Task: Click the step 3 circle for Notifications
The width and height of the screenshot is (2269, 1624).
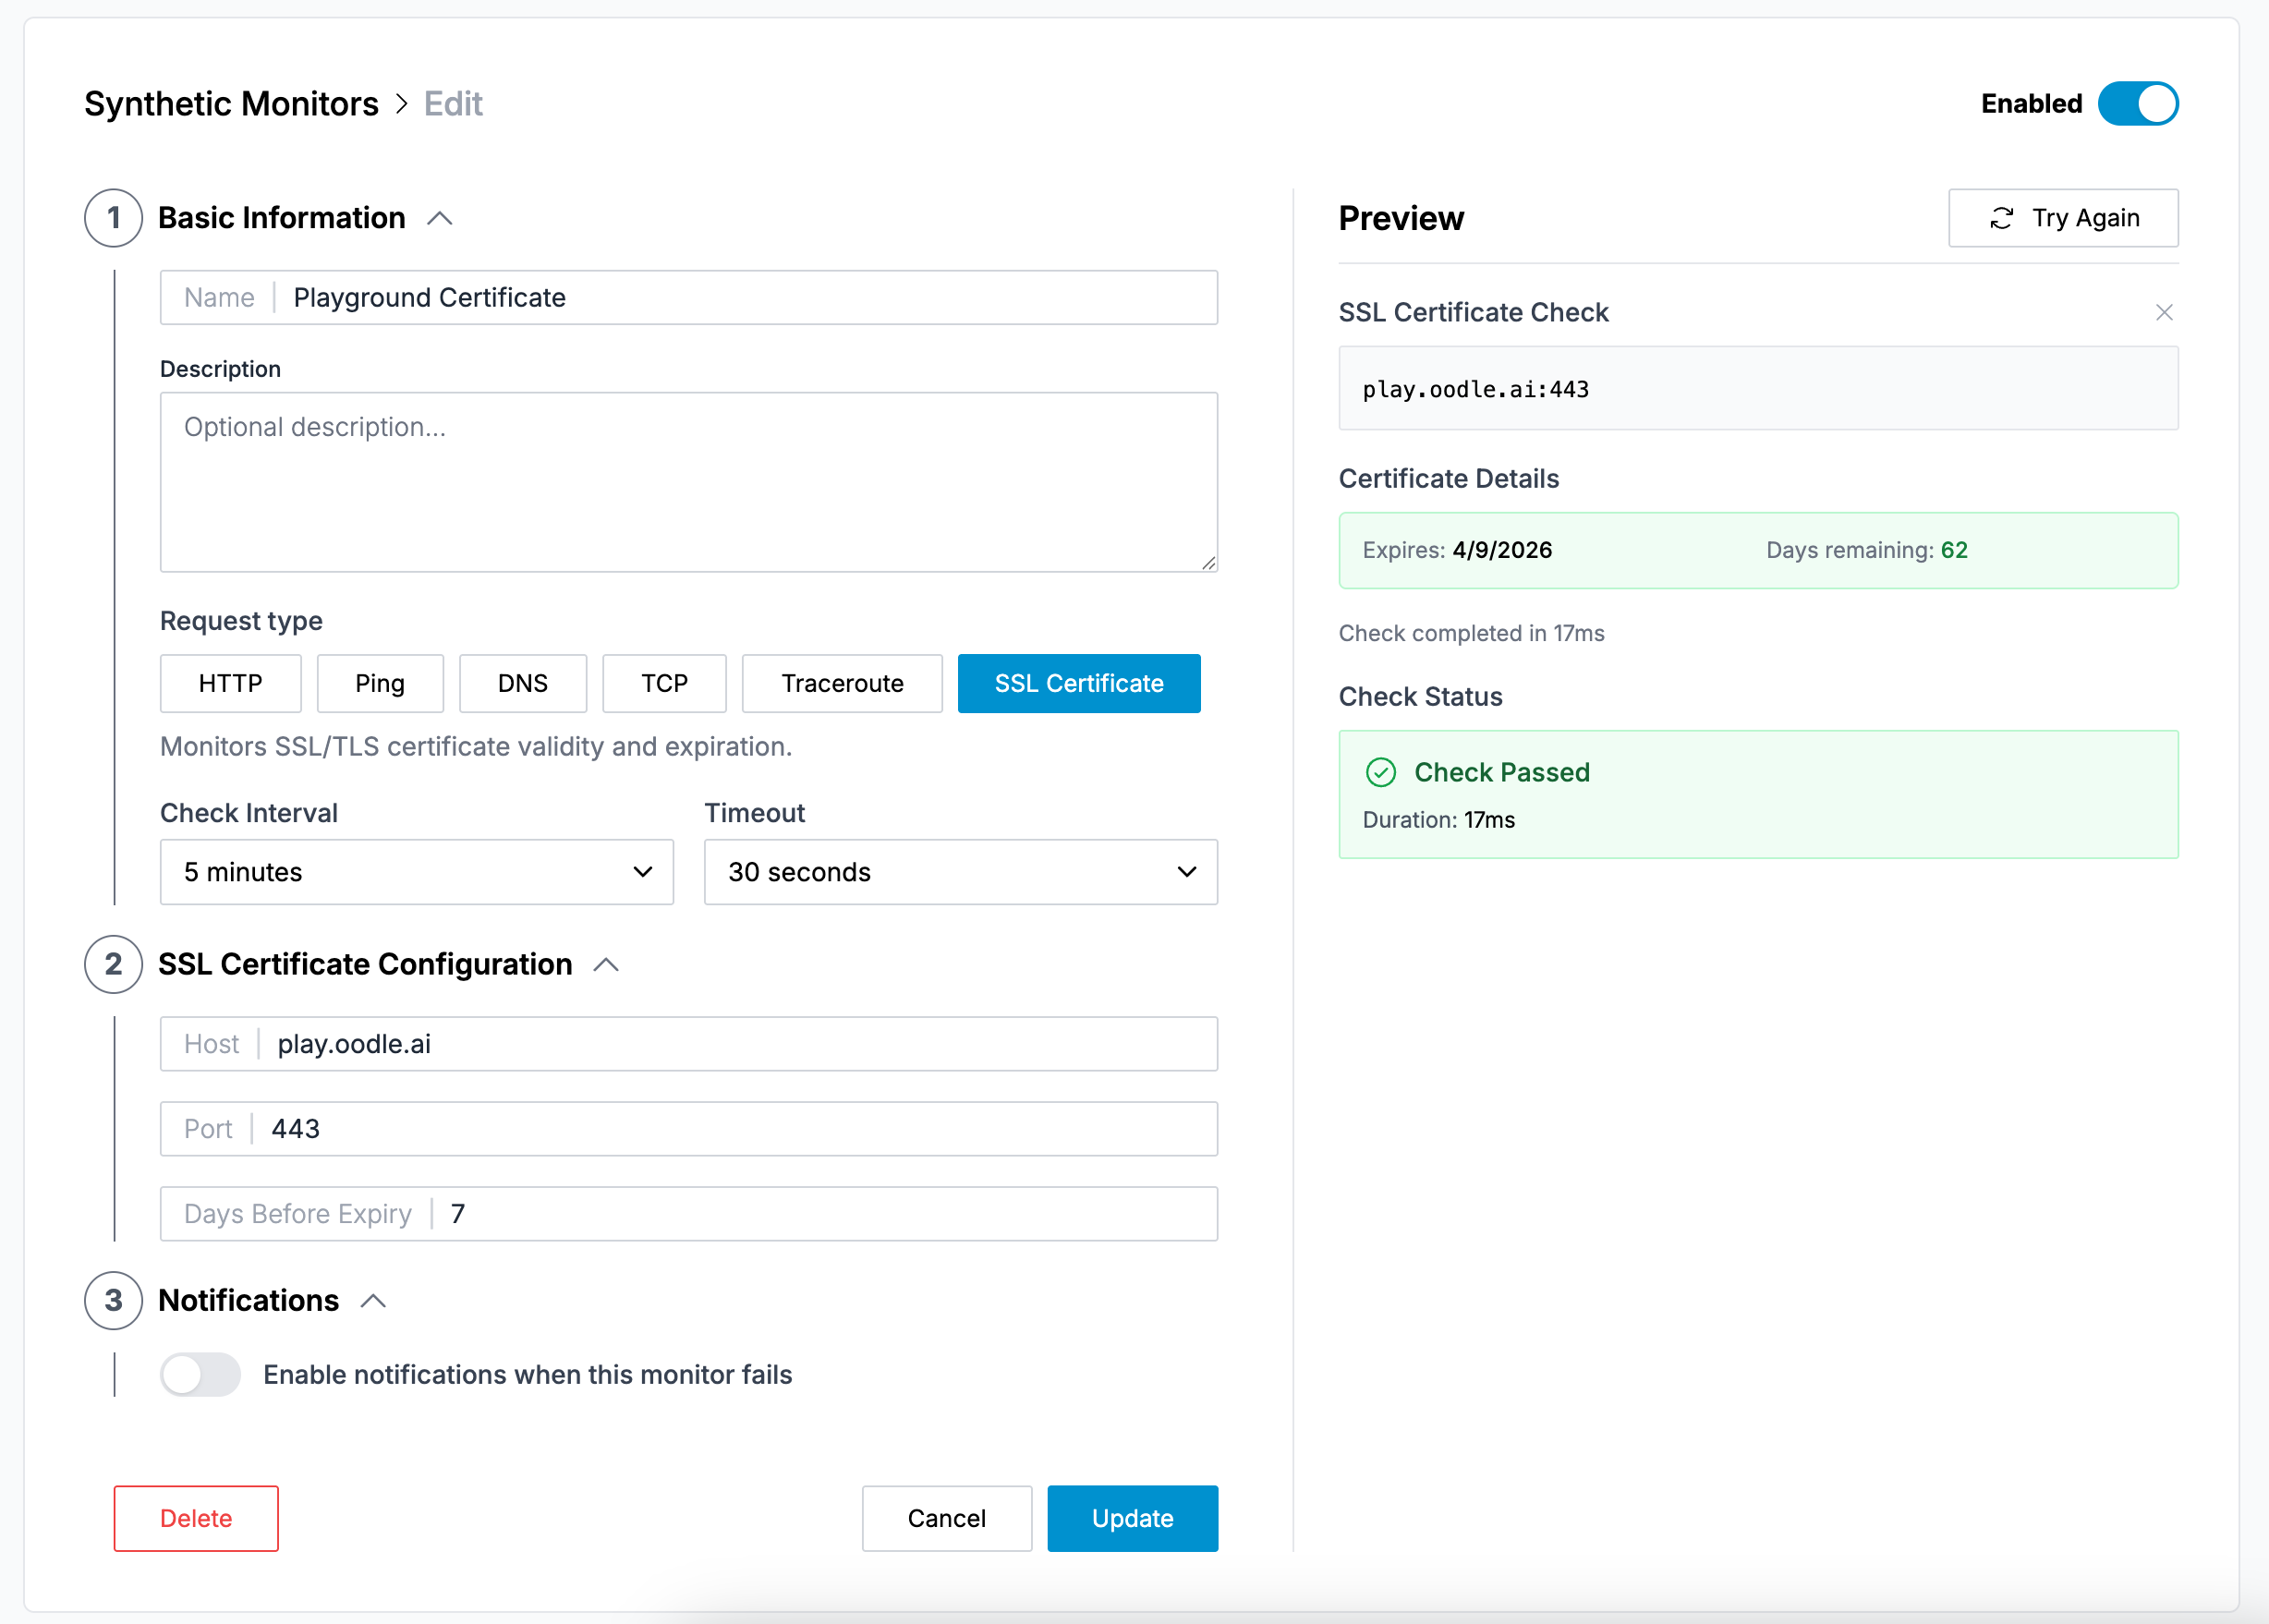Action: 114,1300
